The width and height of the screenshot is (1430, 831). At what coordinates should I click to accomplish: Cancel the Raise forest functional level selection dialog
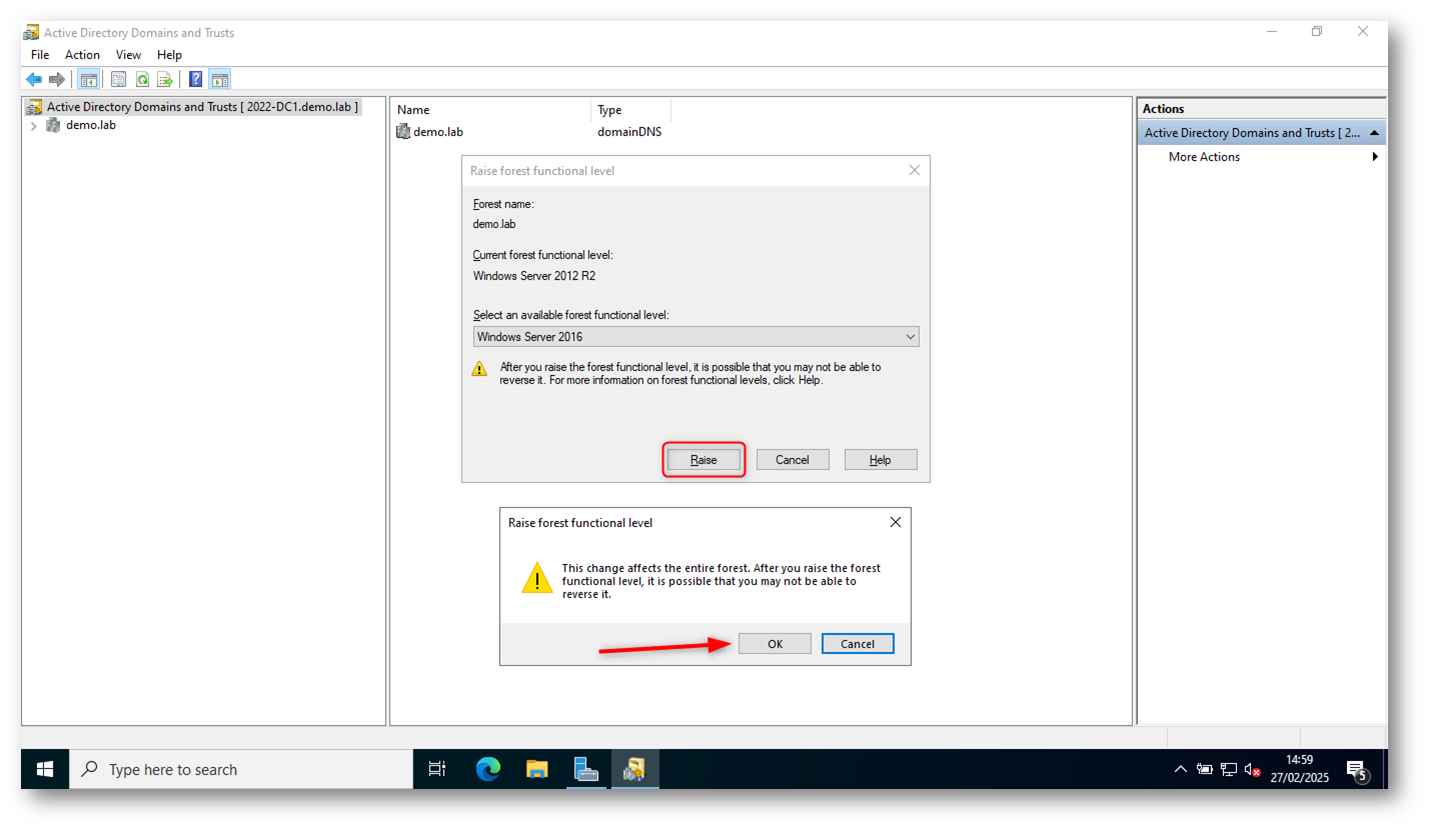pyautogui.click(x=792, y=460)
